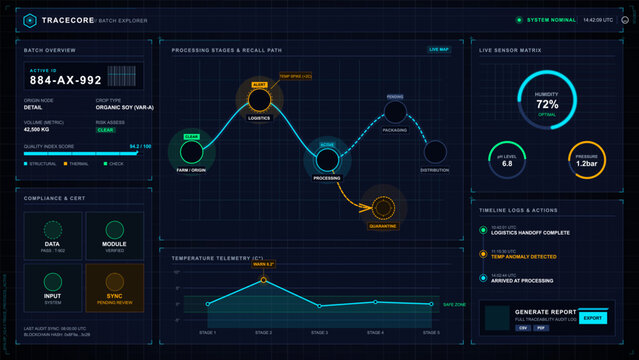Toggle the Thermal legend swatch

coord(66,164)
